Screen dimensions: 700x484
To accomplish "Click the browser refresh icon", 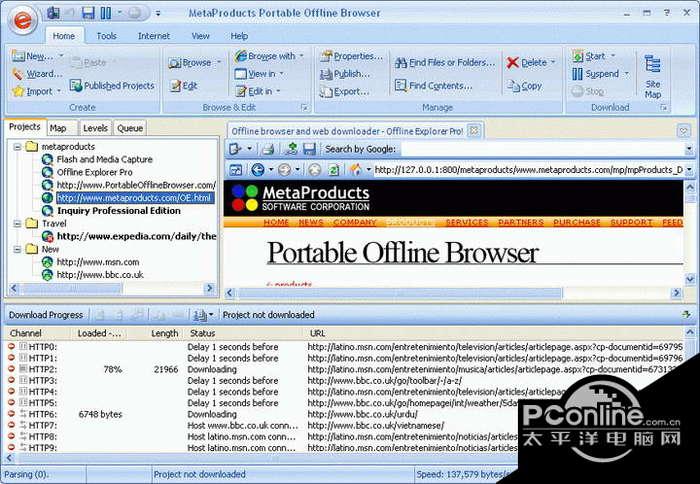I will (x=333, y=170).
